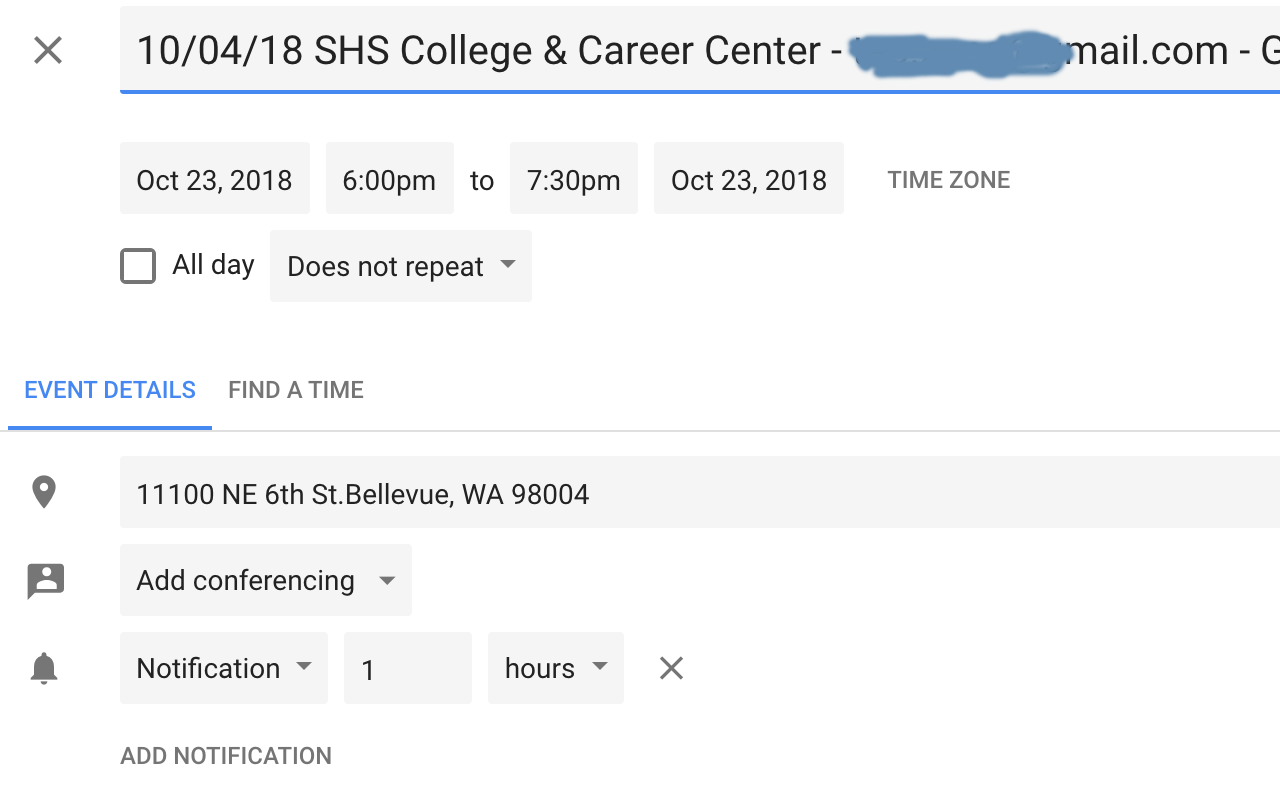Enable the All day checkbox

[138, 266]
